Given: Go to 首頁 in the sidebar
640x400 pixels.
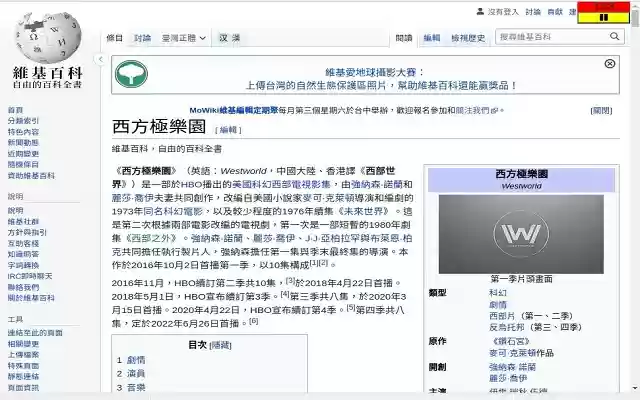Looking at the screenshot, I should point(16,110).
